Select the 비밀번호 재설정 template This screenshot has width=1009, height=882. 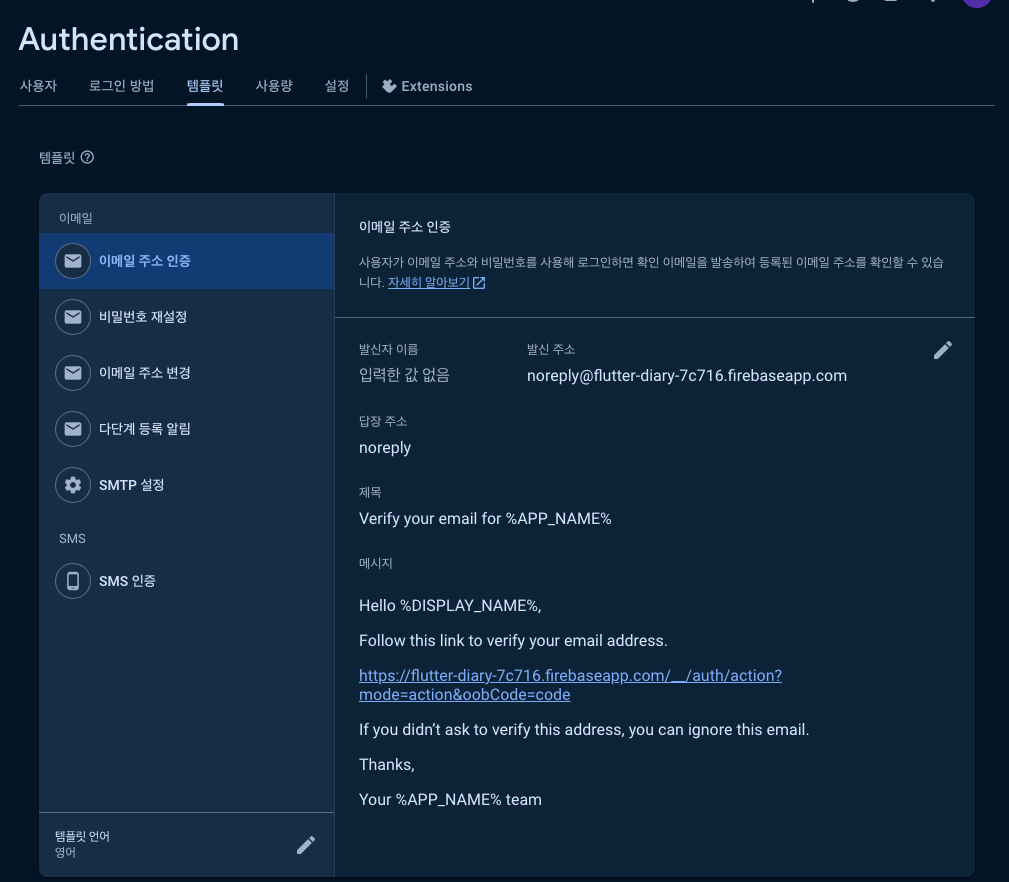point(187,317)
